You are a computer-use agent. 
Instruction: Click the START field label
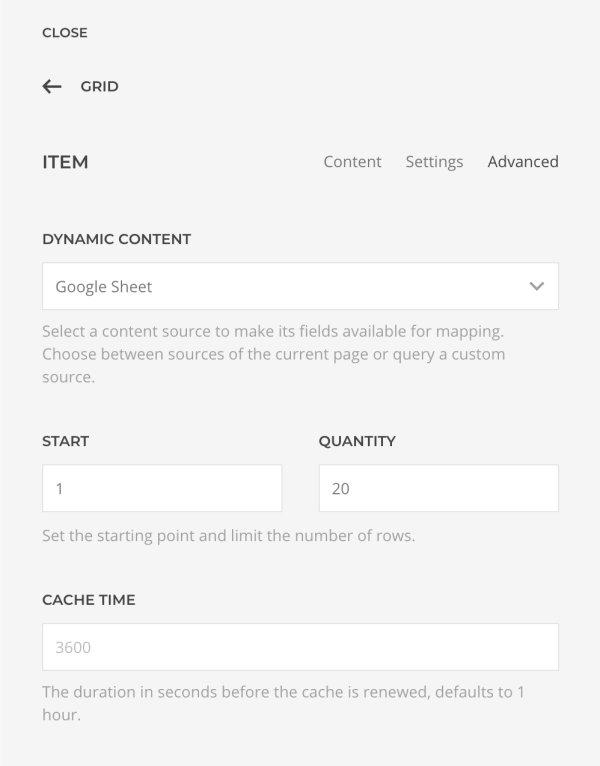(65, 441)
